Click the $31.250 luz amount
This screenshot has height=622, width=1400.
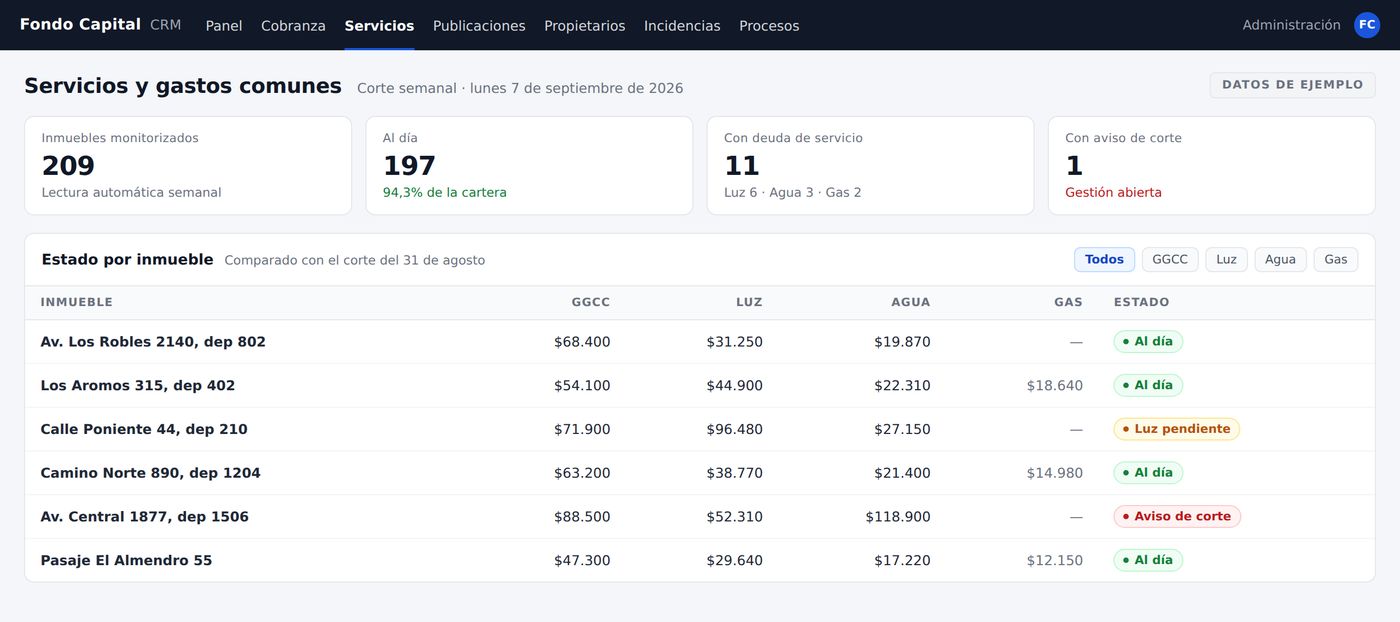pyautogui.click(x=734, y=342)
